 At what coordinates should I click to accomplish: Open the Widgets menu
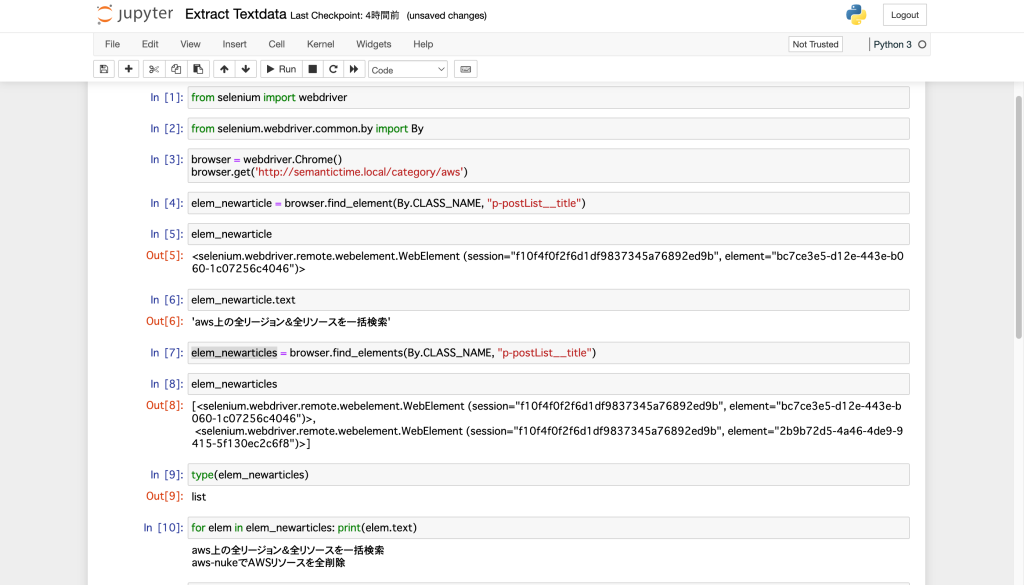(x=373, y=44)
